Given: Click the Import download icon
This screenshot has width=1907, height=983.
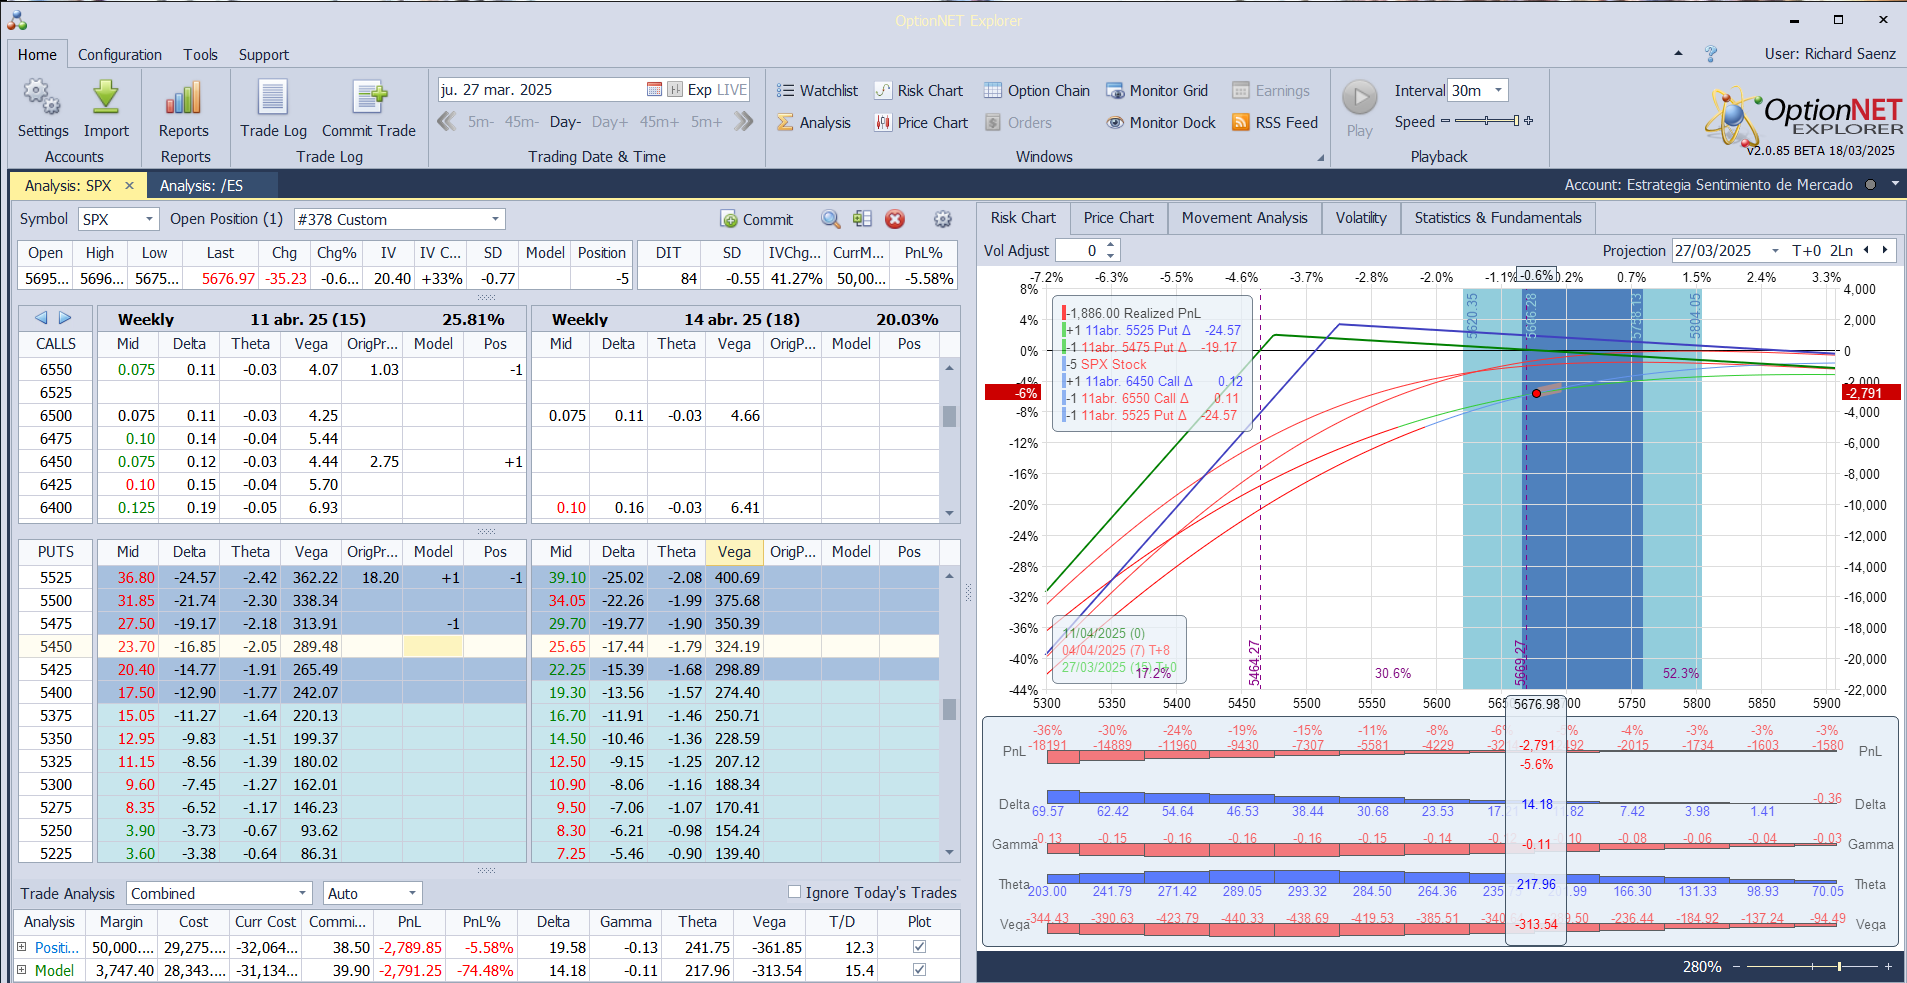Looking at the screenshot, I should pos(106,98).
